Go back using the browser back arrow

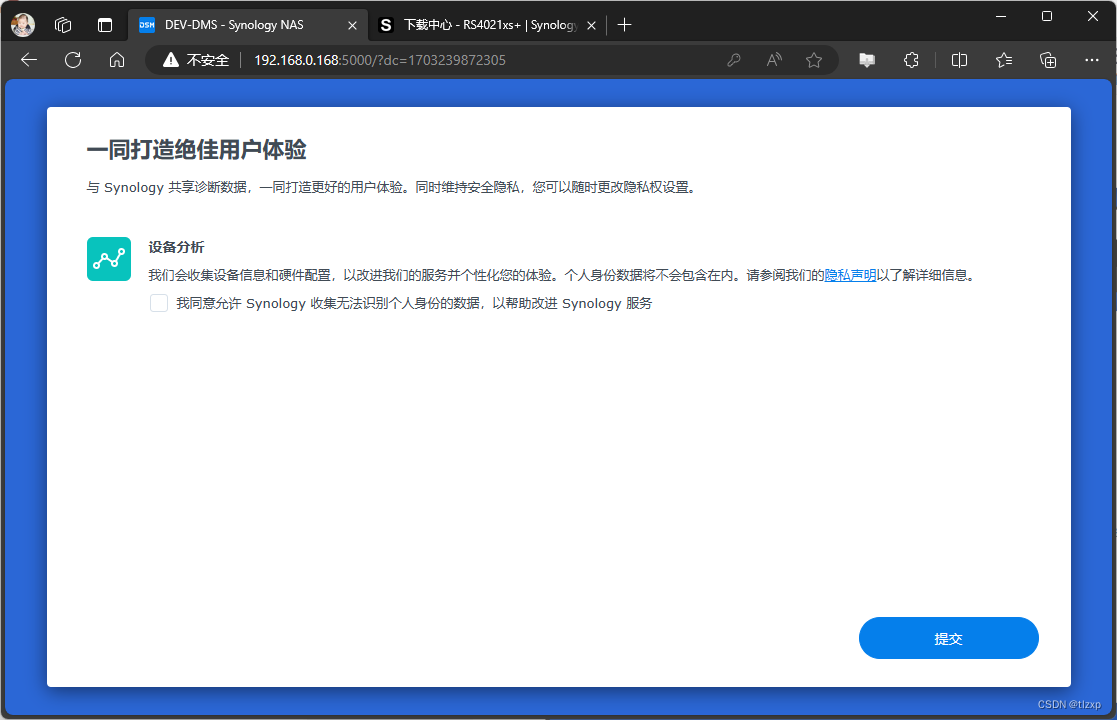click(x=29, y=61)
